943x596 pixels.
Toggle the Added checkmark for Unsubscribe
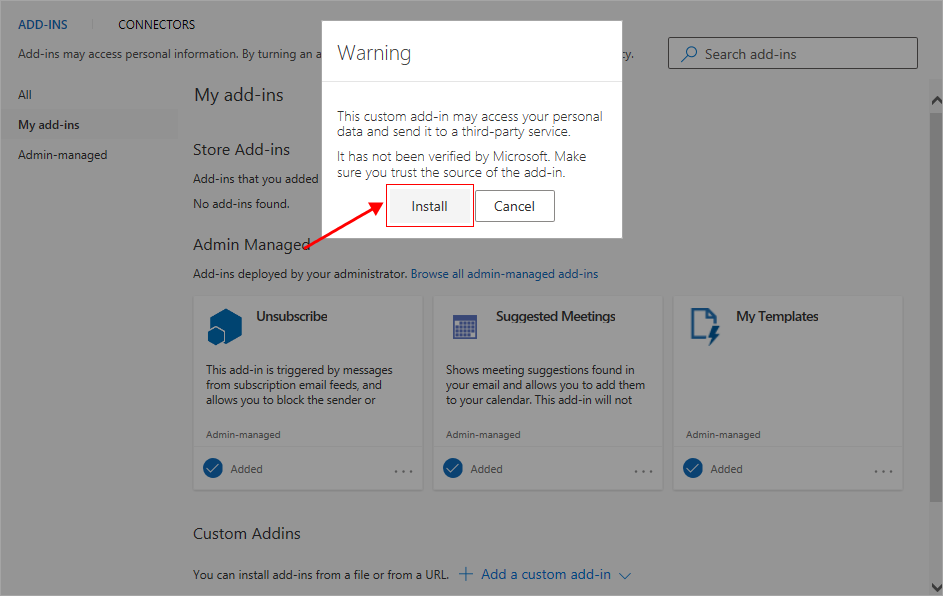[213, 468]
